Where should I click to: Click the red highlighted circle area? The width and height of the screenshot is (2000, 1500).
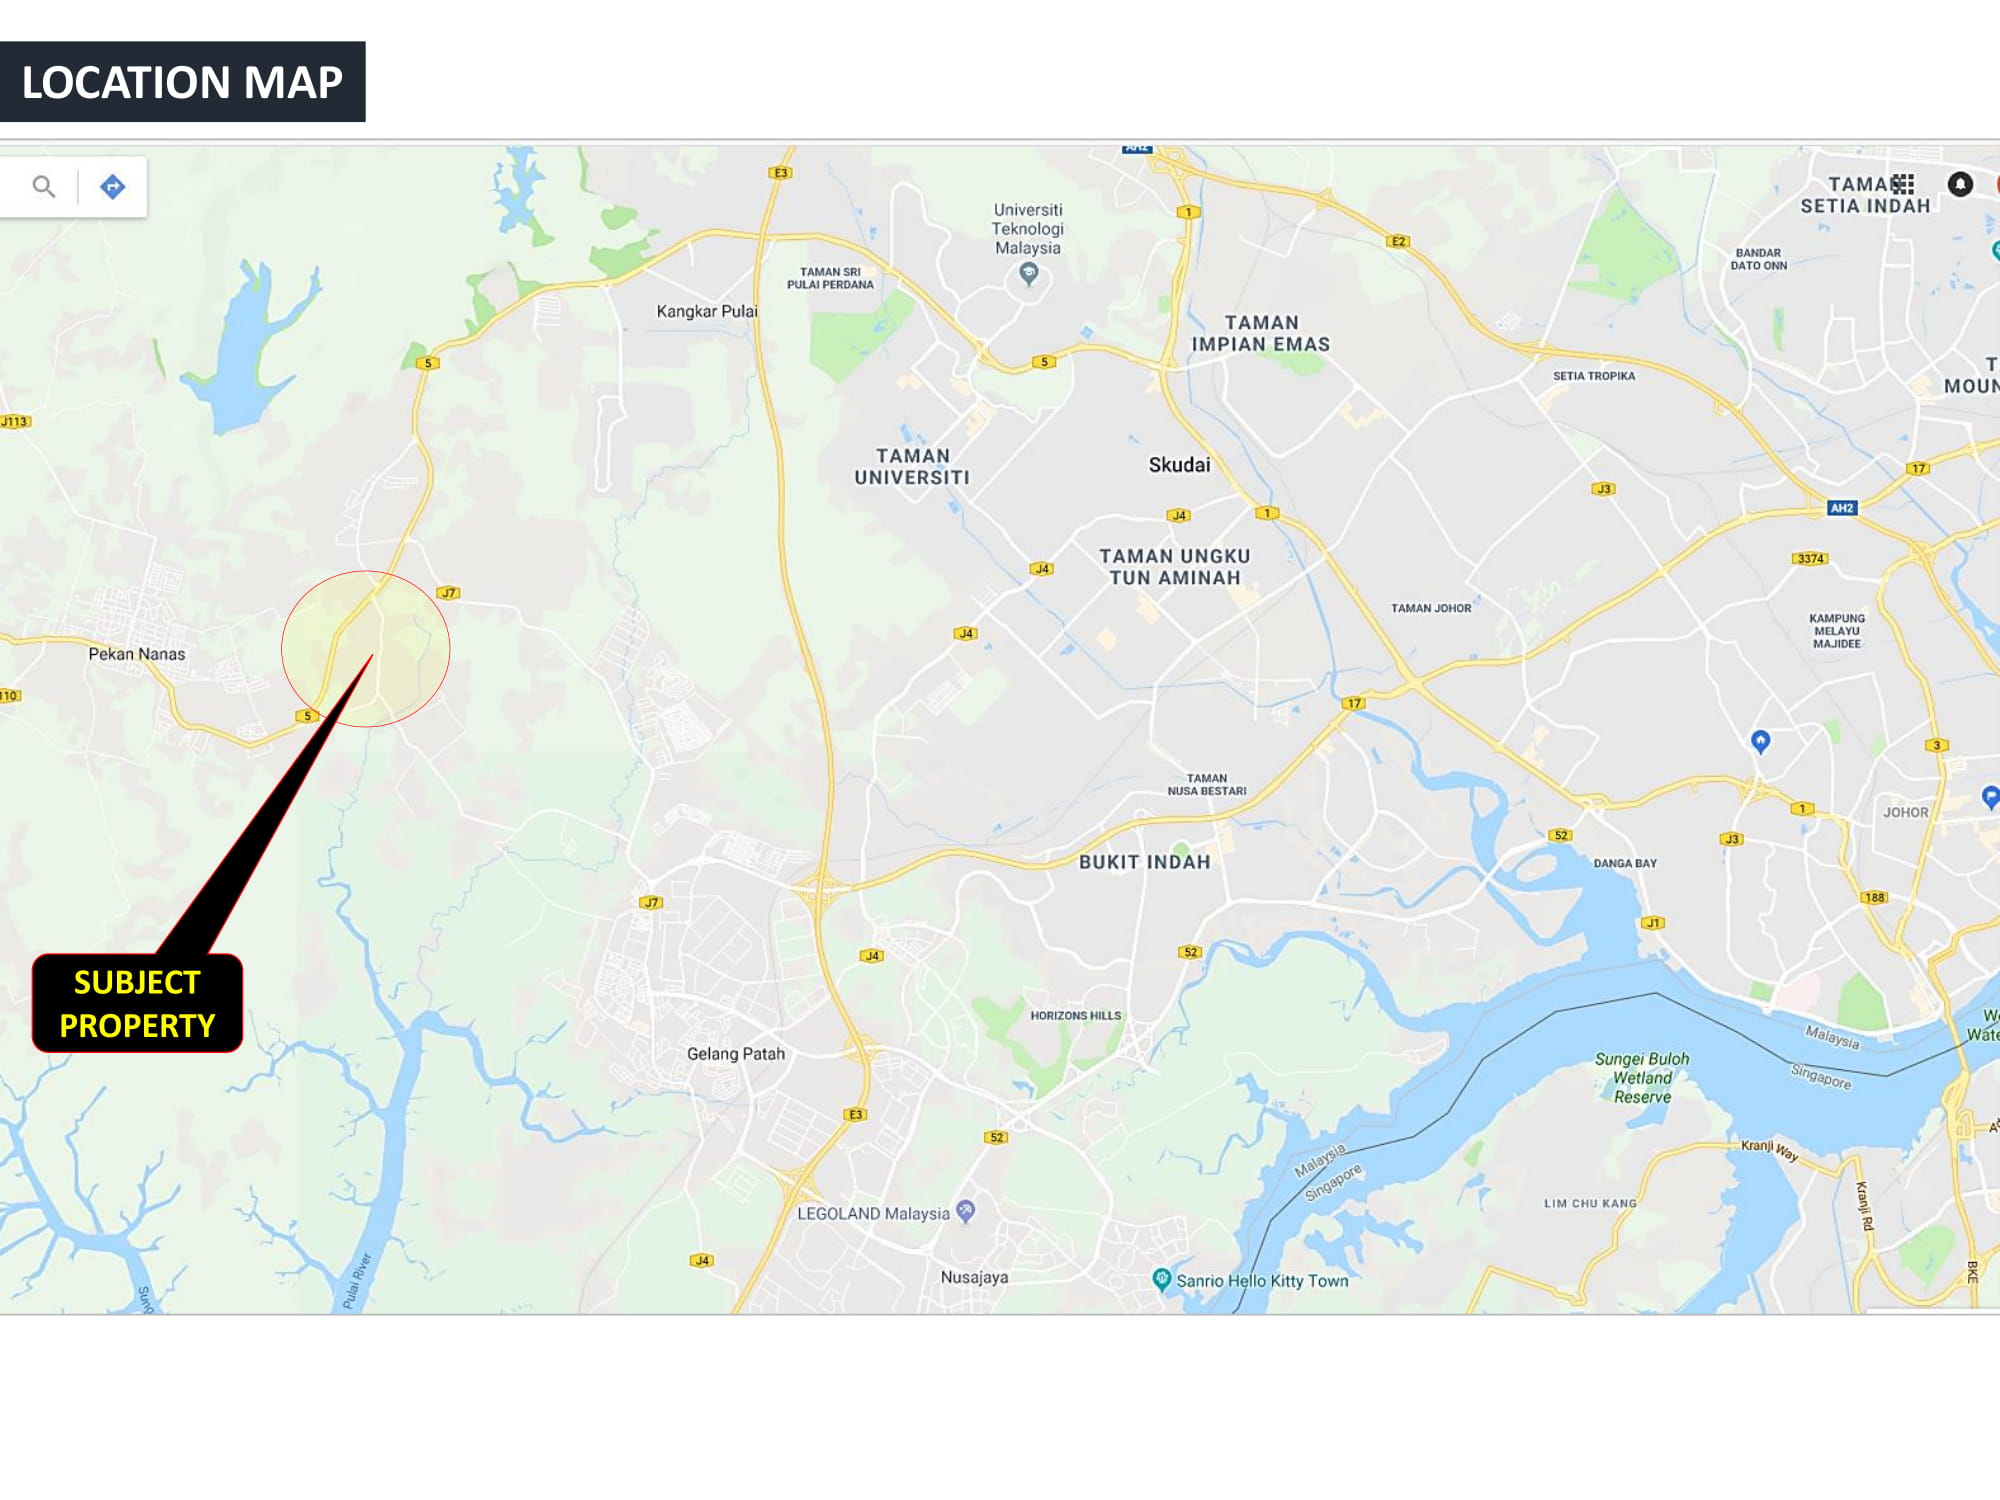tap(366, 649)
